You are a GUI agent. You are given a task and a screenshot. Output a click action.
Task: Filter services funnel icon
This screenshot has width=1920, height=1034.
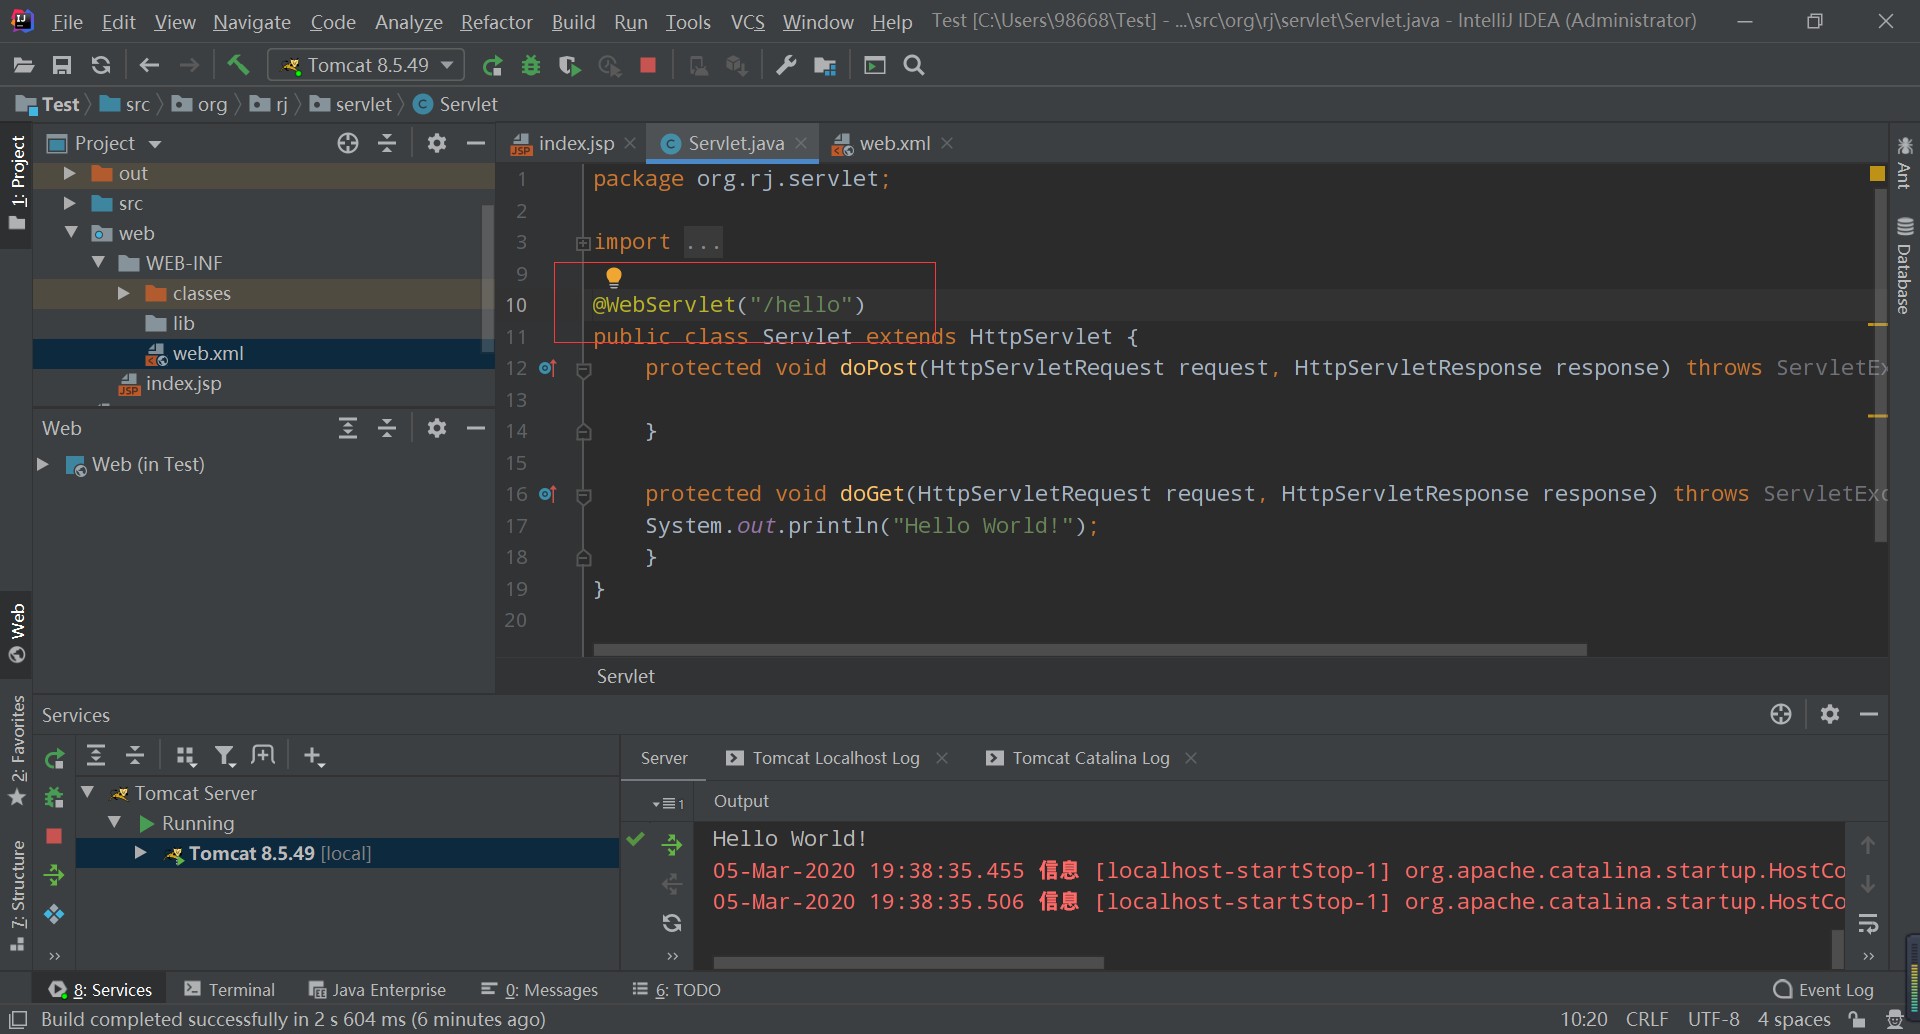pos(225,757)
